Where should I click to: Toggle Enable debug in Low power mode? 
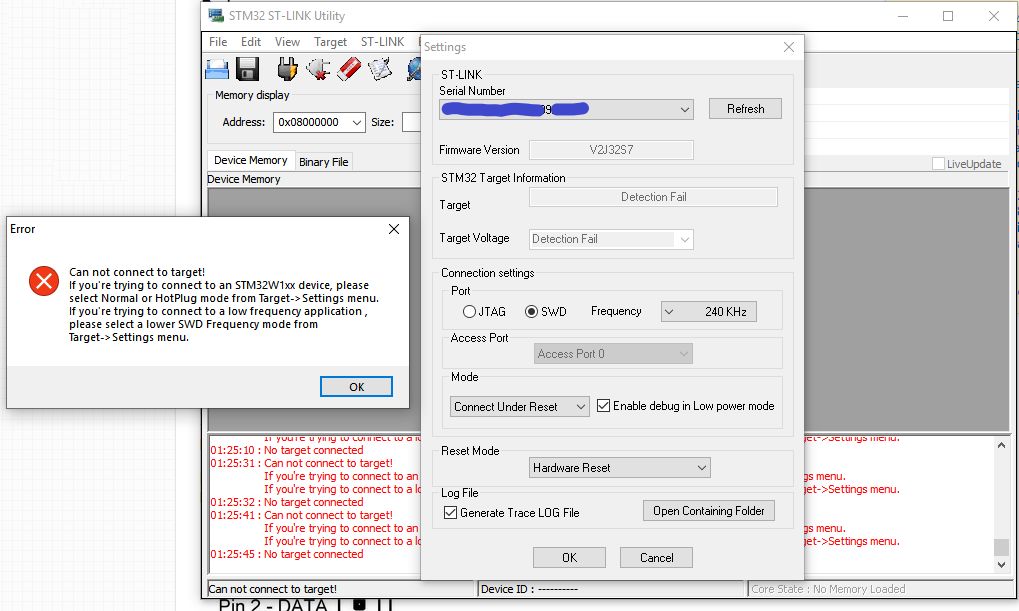coord(603,406)
